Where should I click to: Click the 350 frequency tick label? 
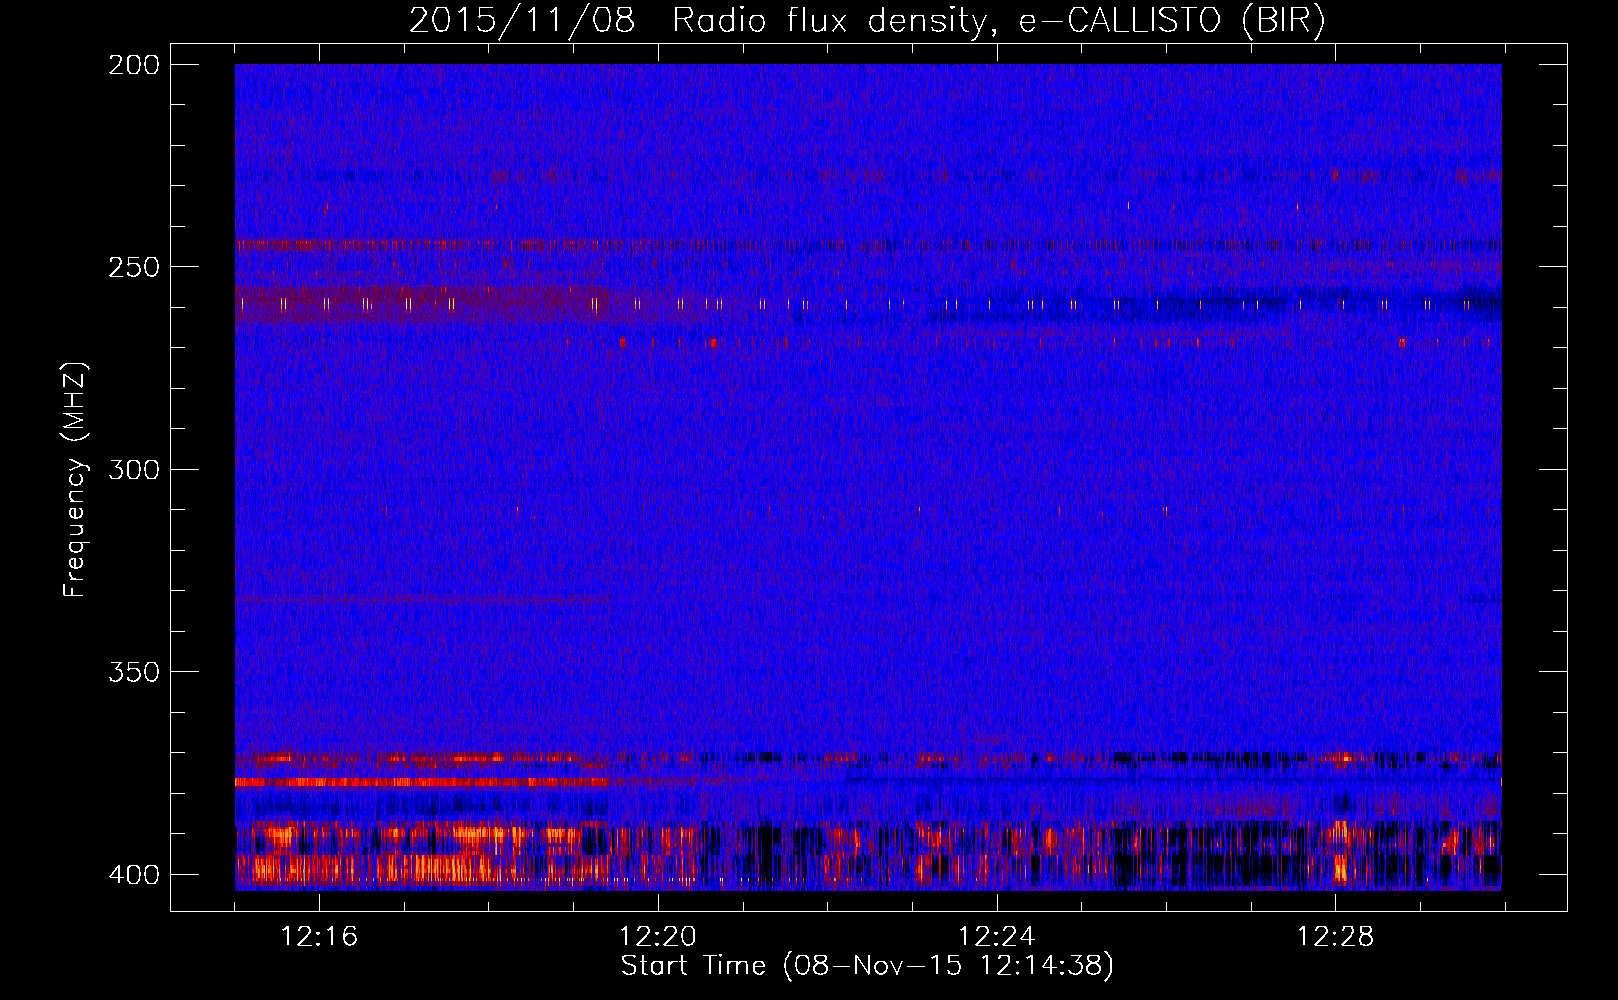(x=133, y=671)
